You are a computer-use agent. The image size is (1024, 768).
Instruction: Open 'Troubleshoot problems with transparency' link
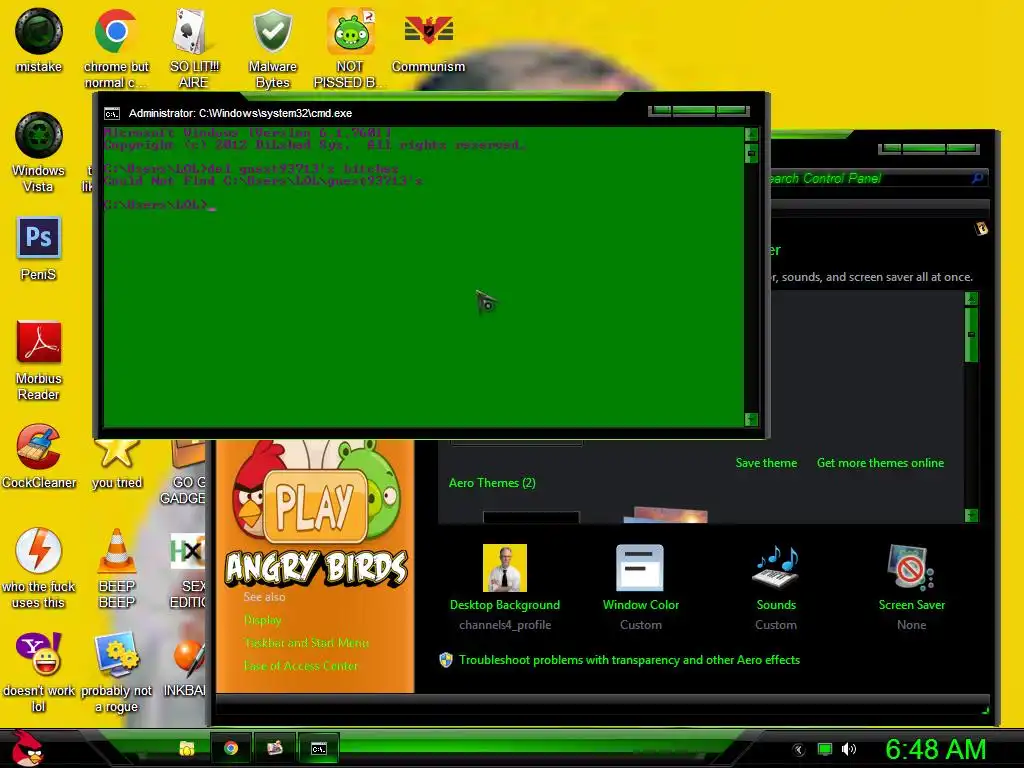tap(629, 660)
